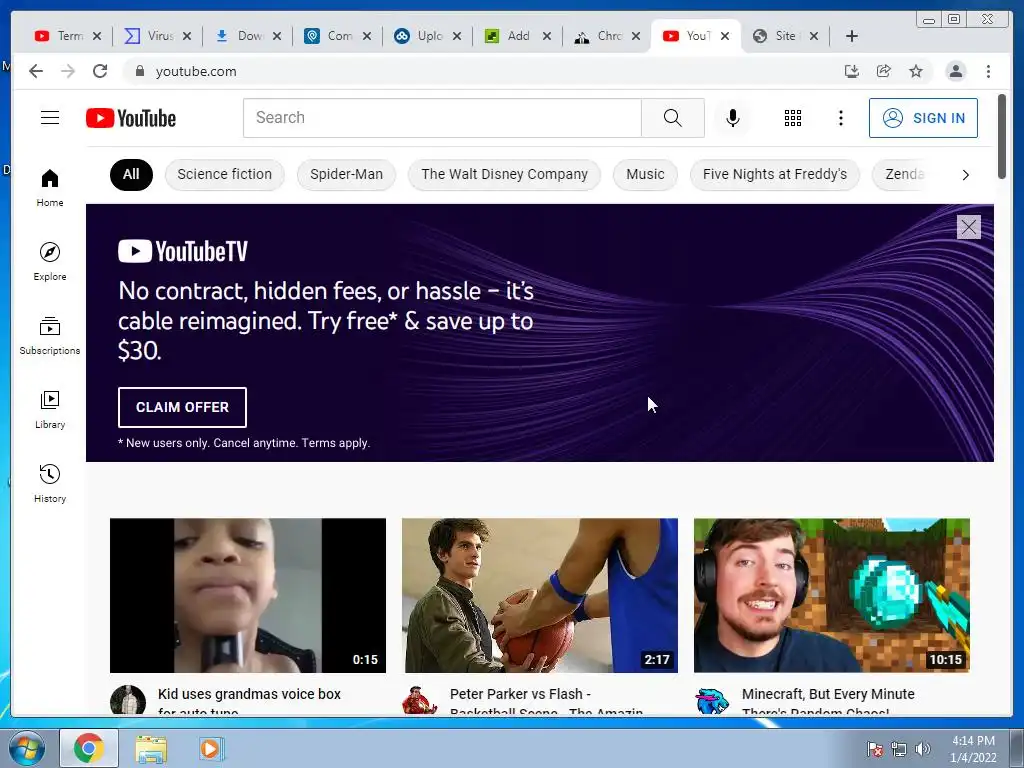Open Kid uses grandmas voice box title
The image size is (1024, 768).
[249, 700]
